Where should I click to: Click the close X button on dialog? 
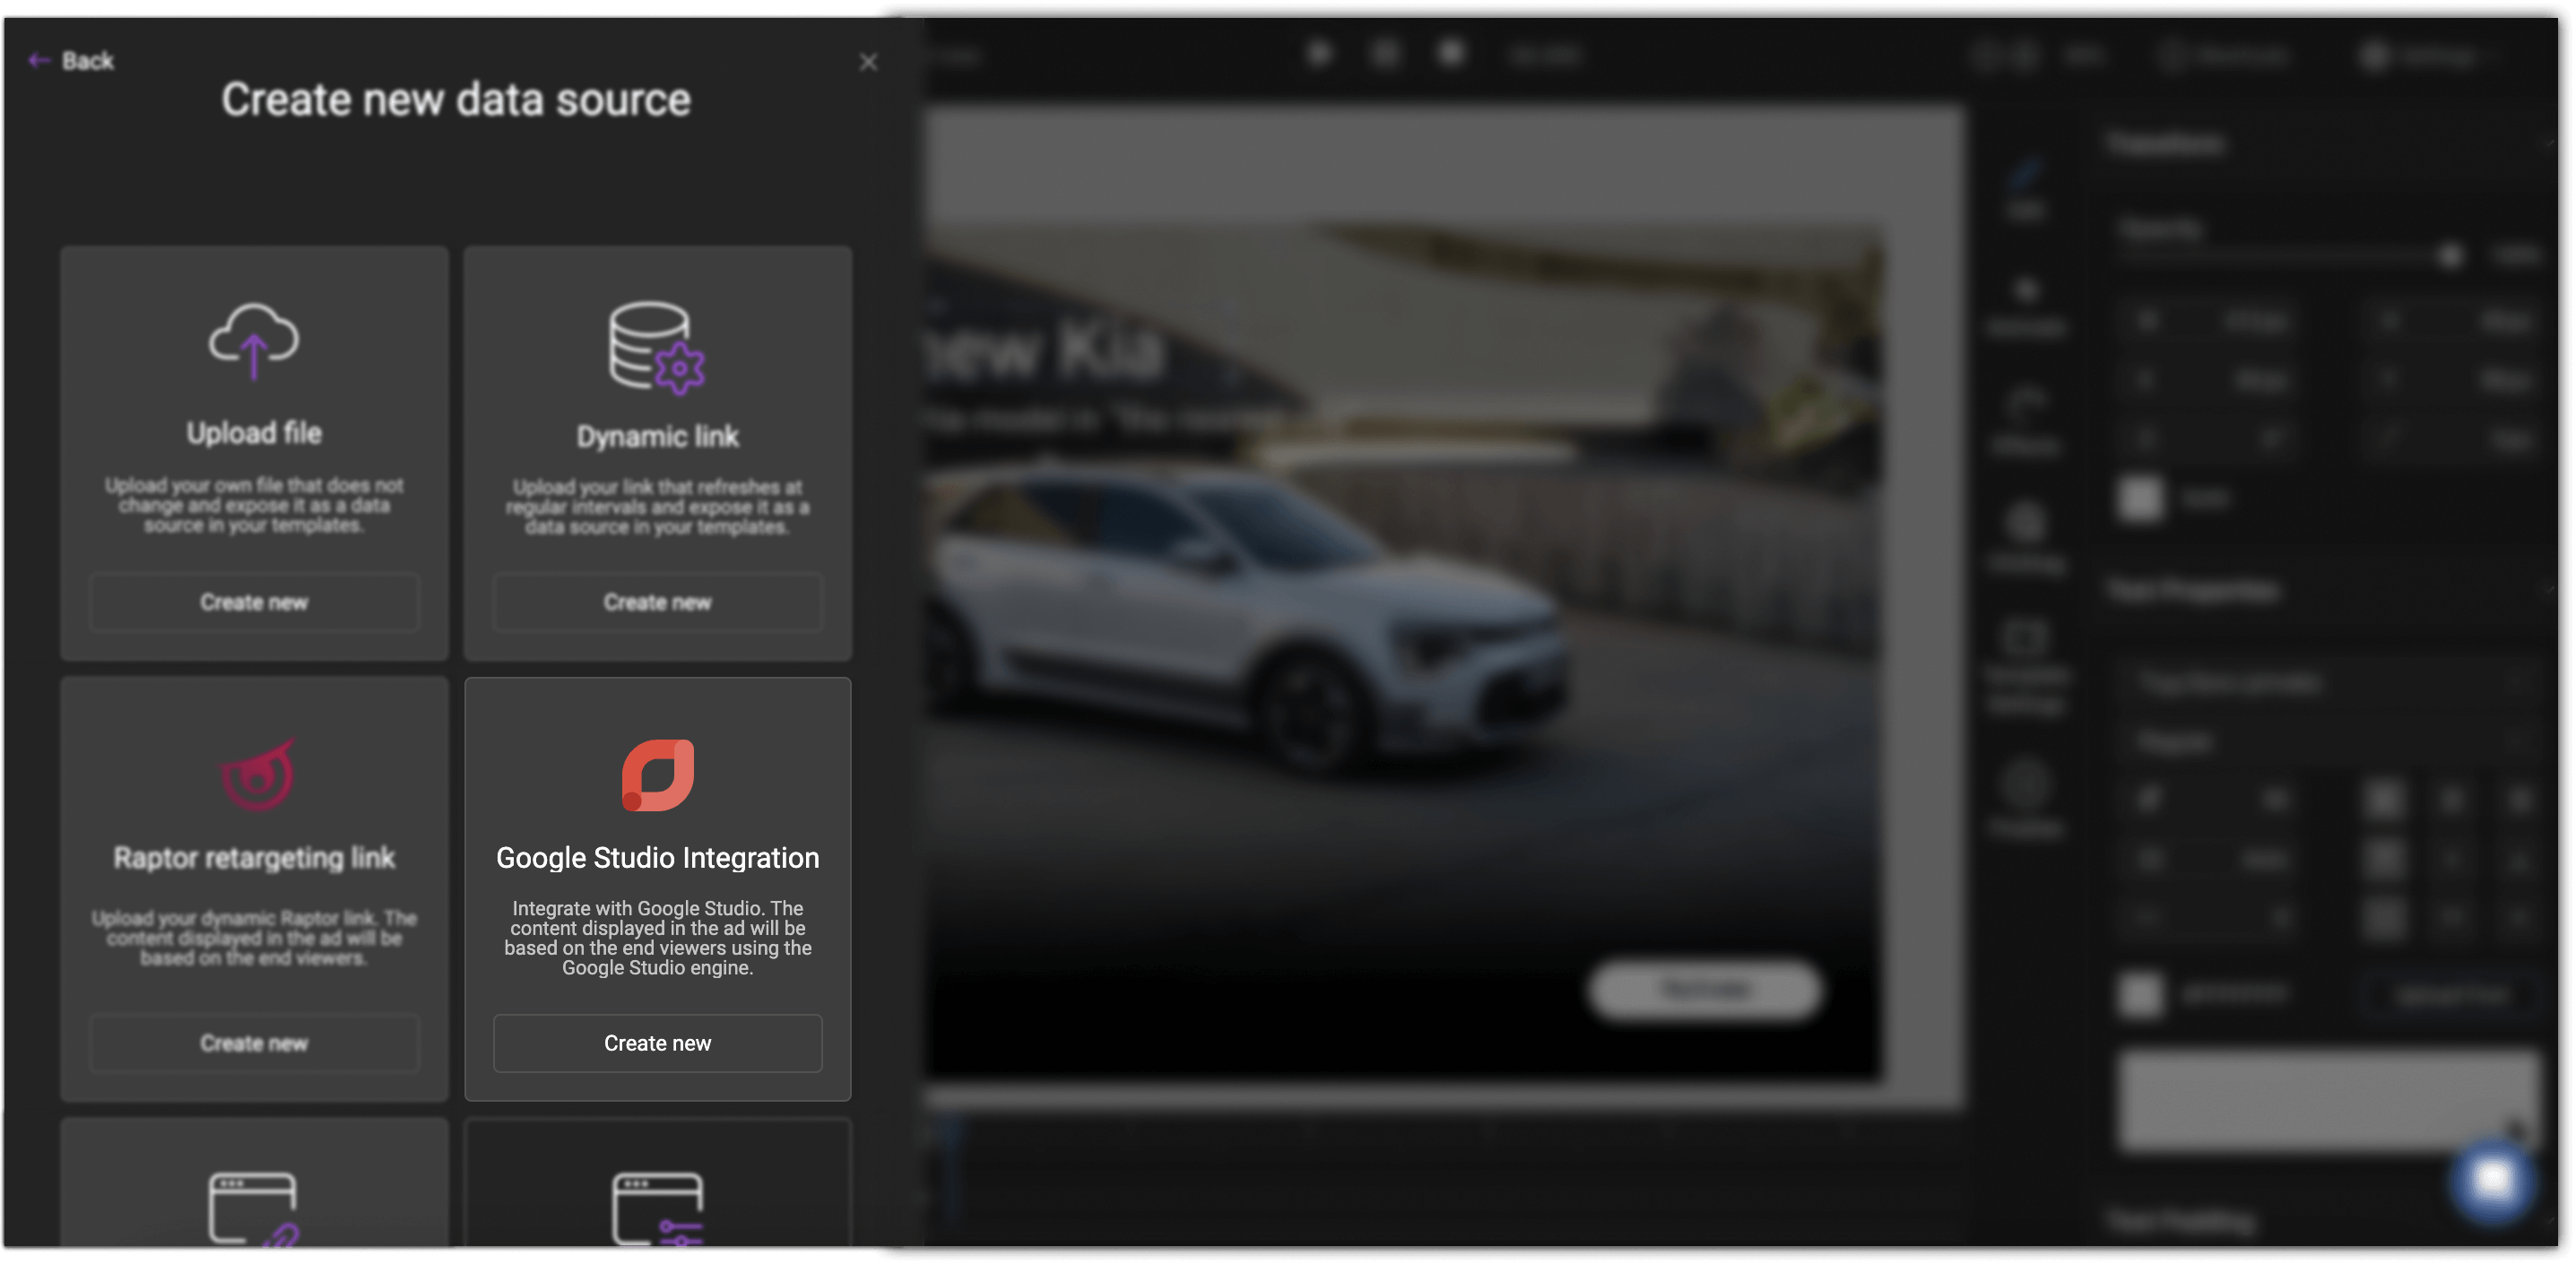click(x=869, y=63)
